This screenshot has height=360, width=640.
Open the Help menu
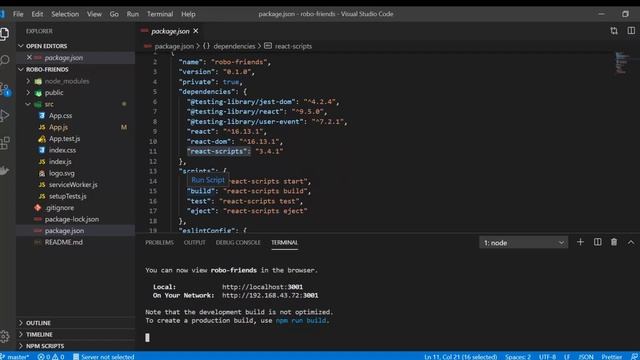[x=188, y=14]
